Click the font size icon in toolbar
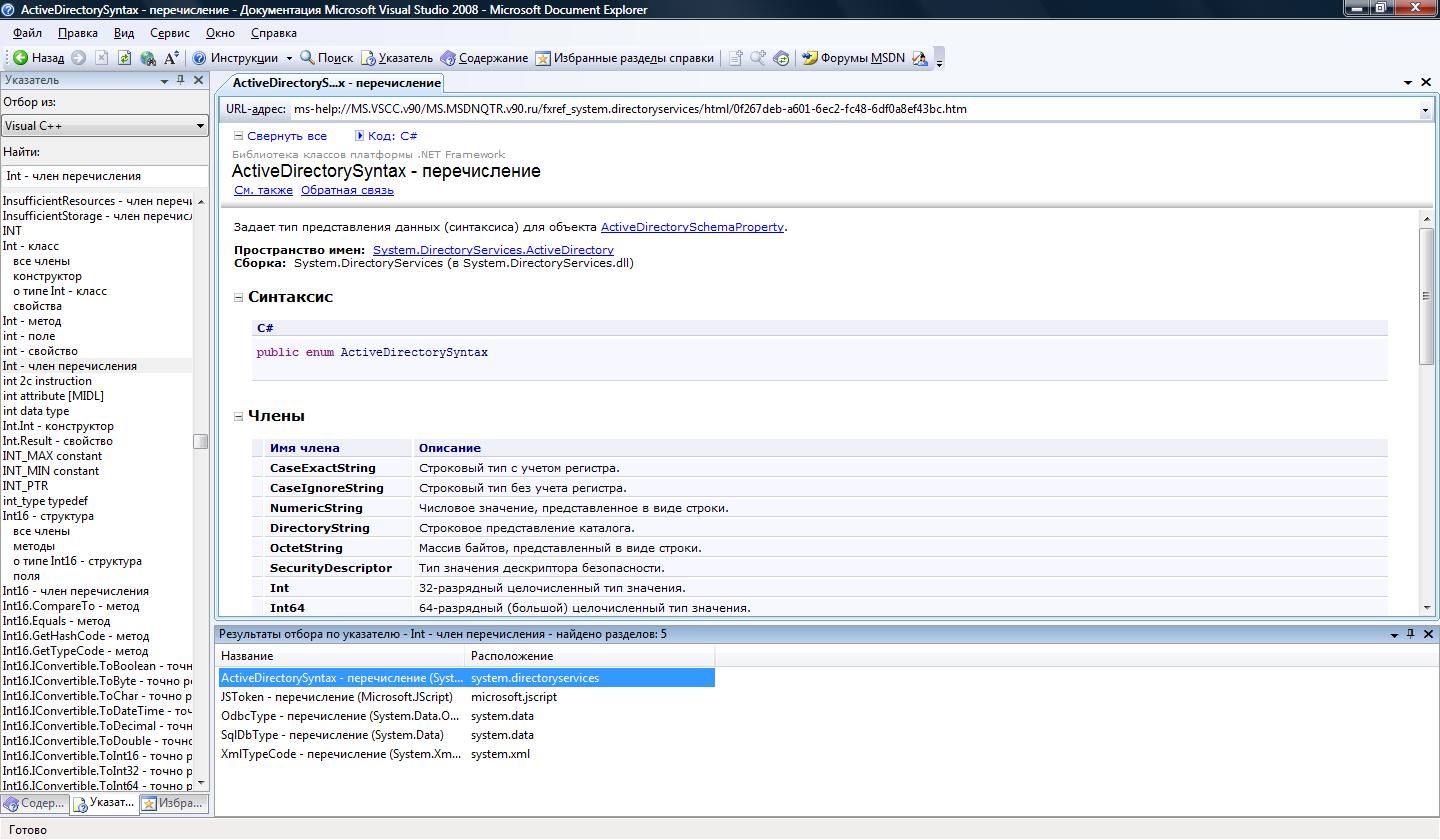The height and width of the screenshot is (840, 1440). pyautogui.click(x=172, y=58)
